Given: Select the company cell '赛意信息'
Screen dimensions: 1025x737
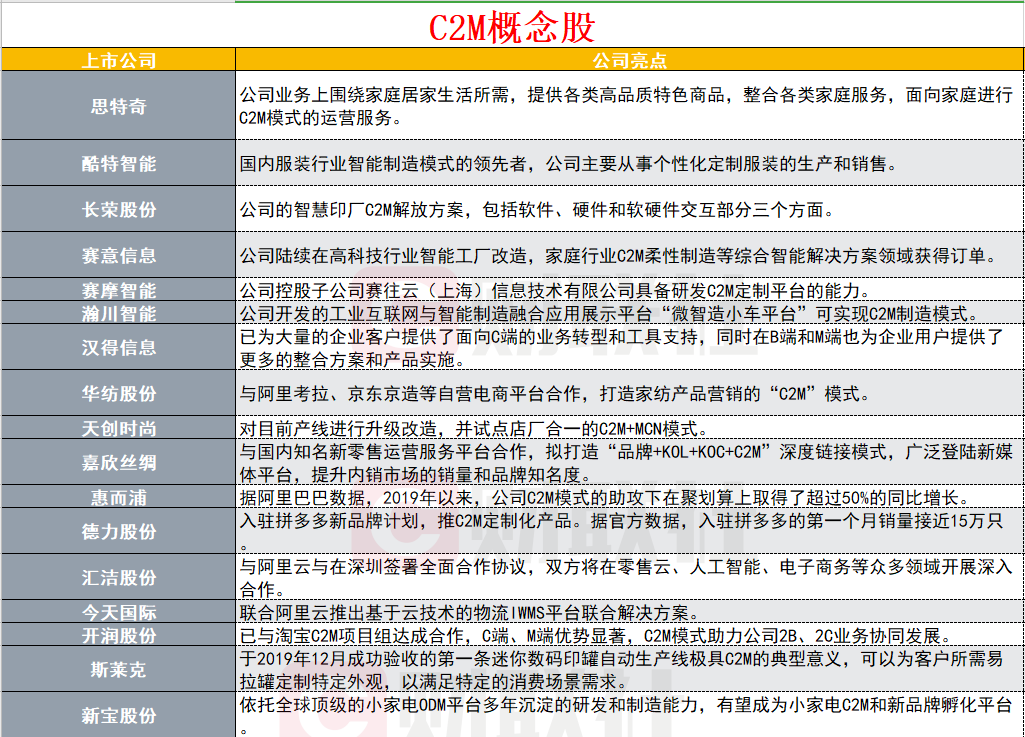Looking at the screenshot, I should [x=118, y=255].
